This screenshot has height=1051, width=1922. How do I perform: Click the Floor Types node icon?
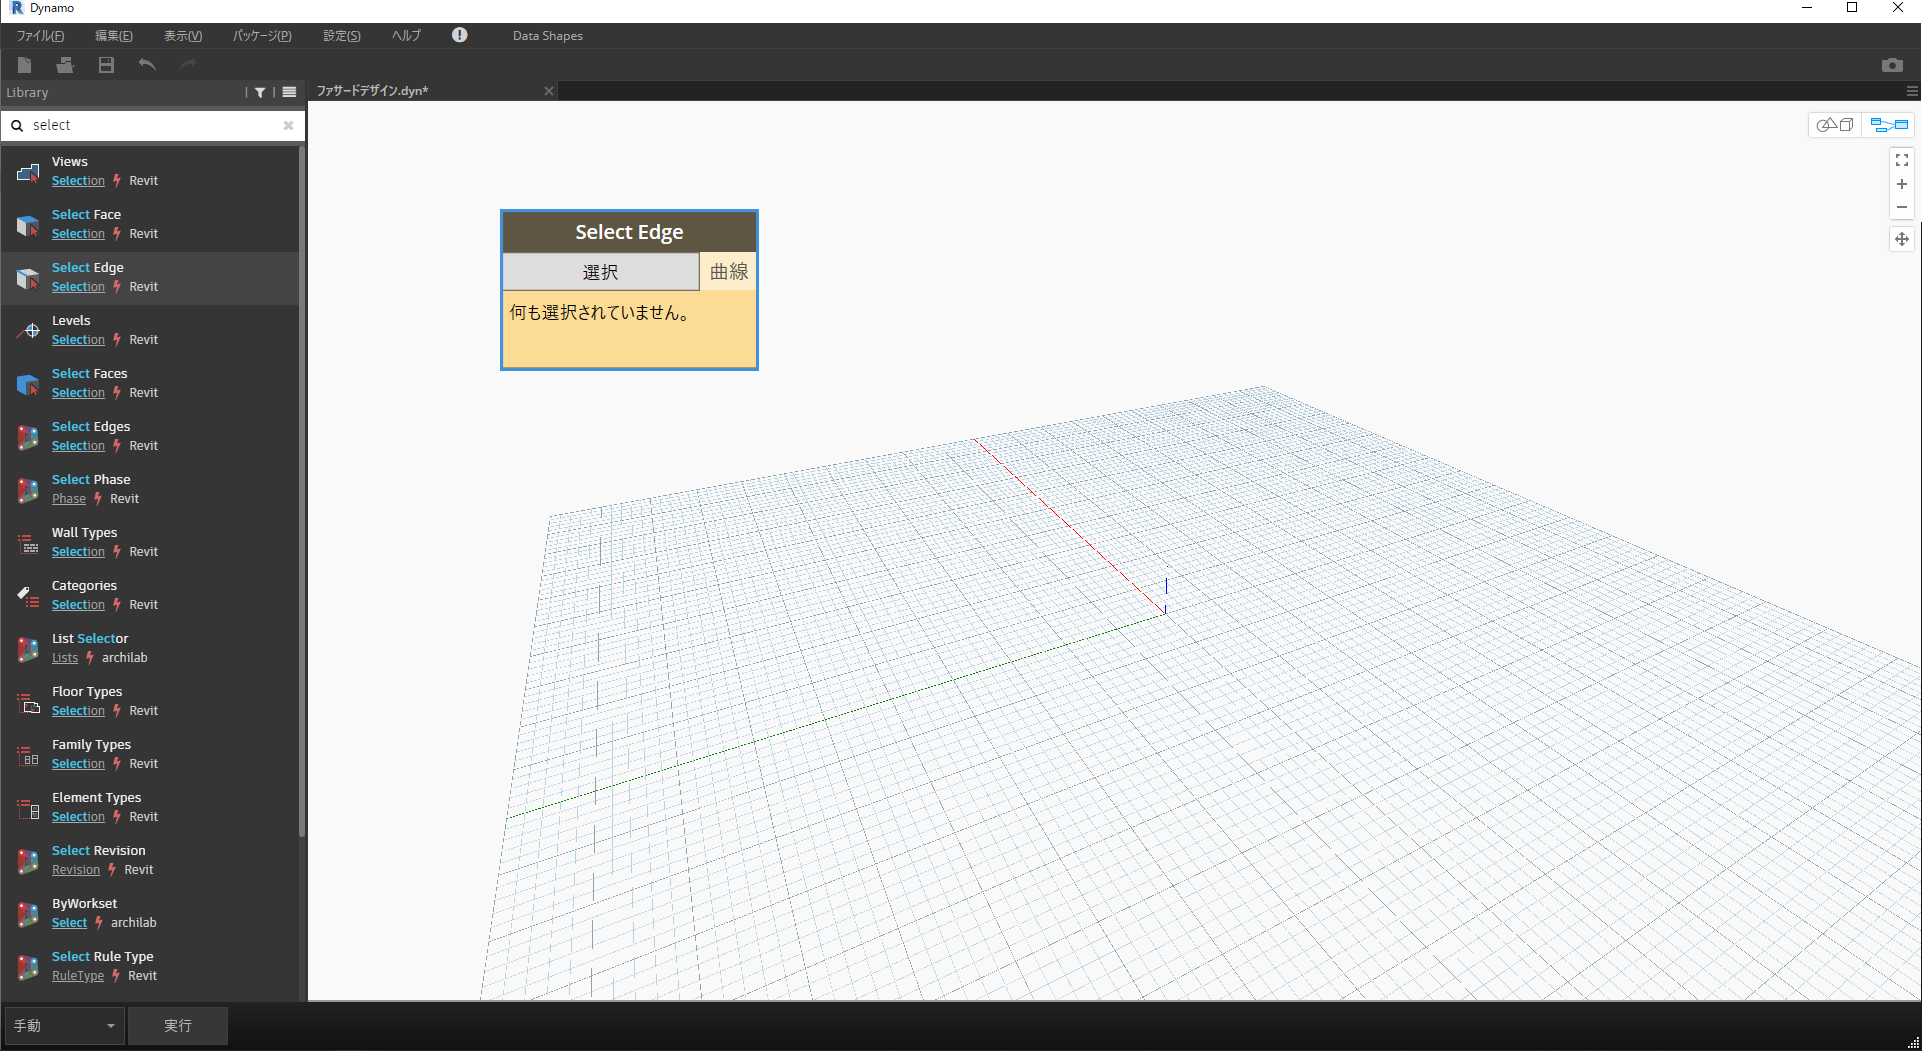tap(28, 702)
